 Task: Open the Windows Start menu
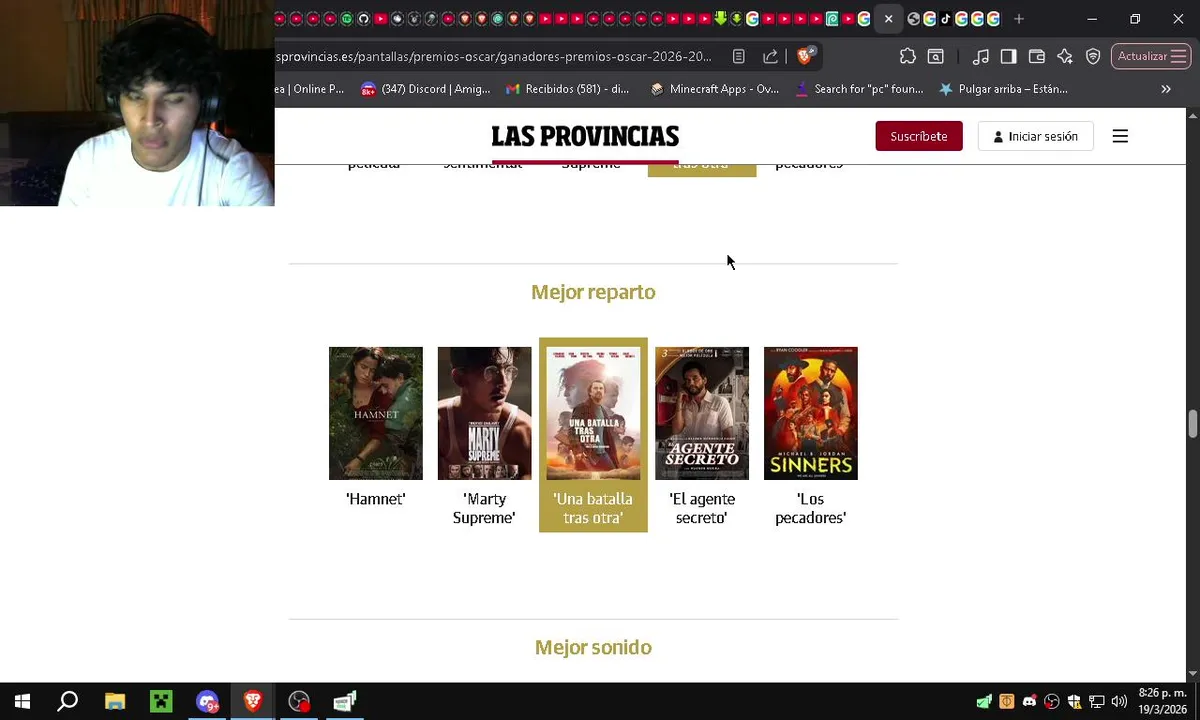(x=22, y=702)
